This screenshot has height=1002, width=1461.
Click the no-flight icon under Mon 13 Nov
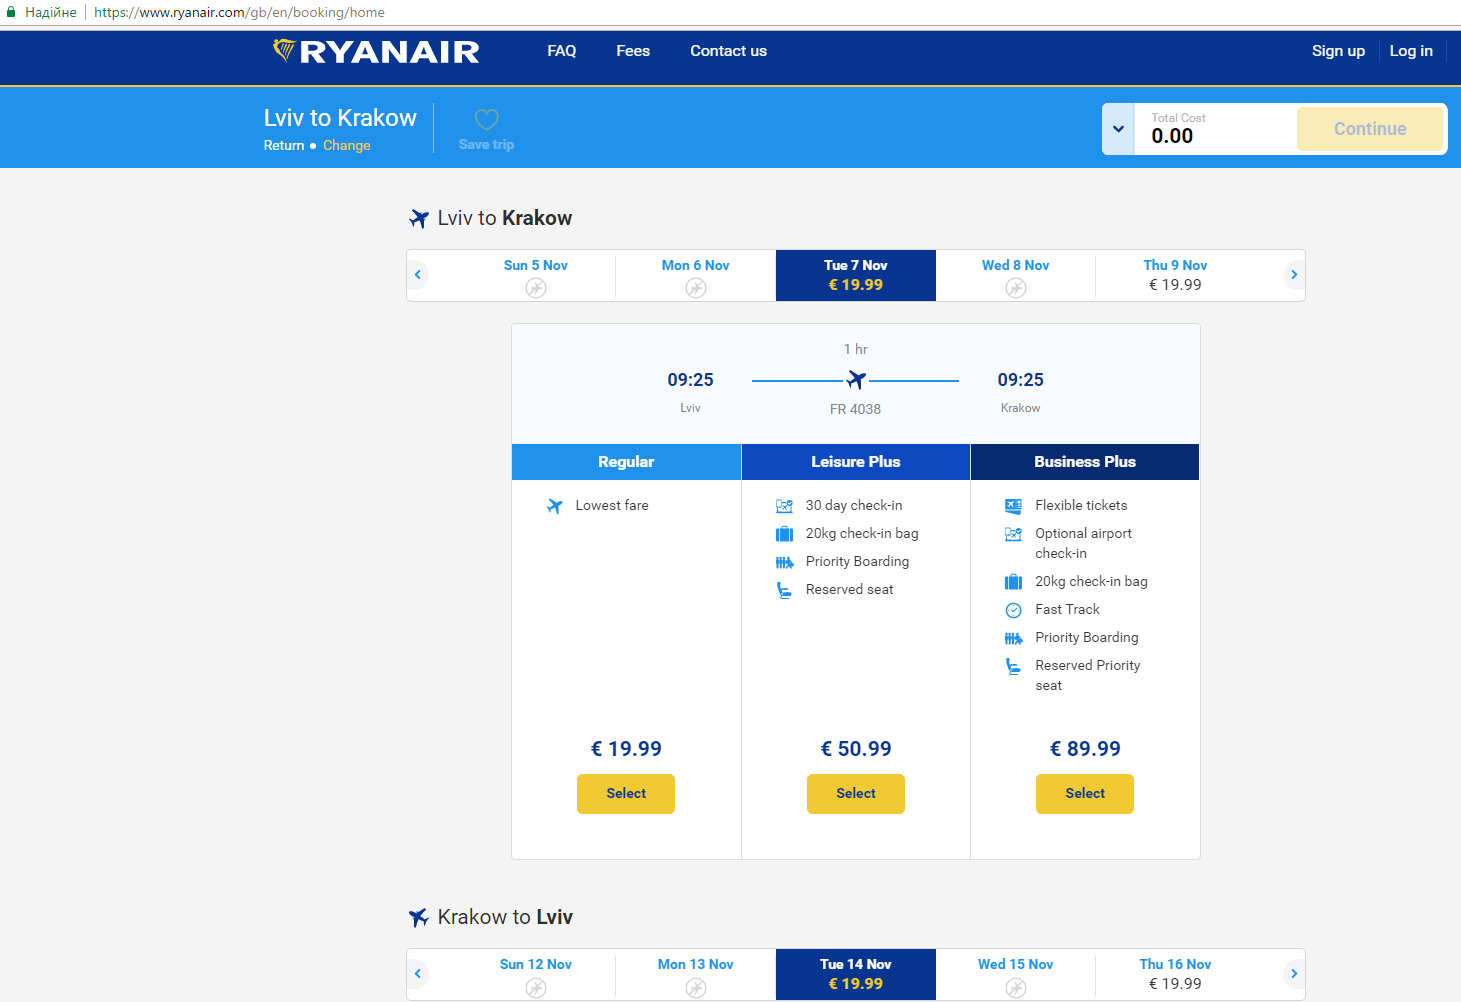tap(696, 988)
